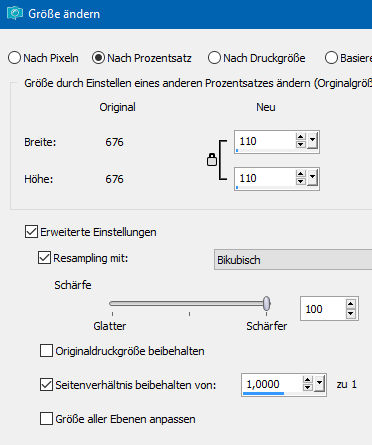Click the aspect ratio 1,0000 input field
The height and width of the screenshot is (445, 372).
pyautogui.click(x=272, y=385)
